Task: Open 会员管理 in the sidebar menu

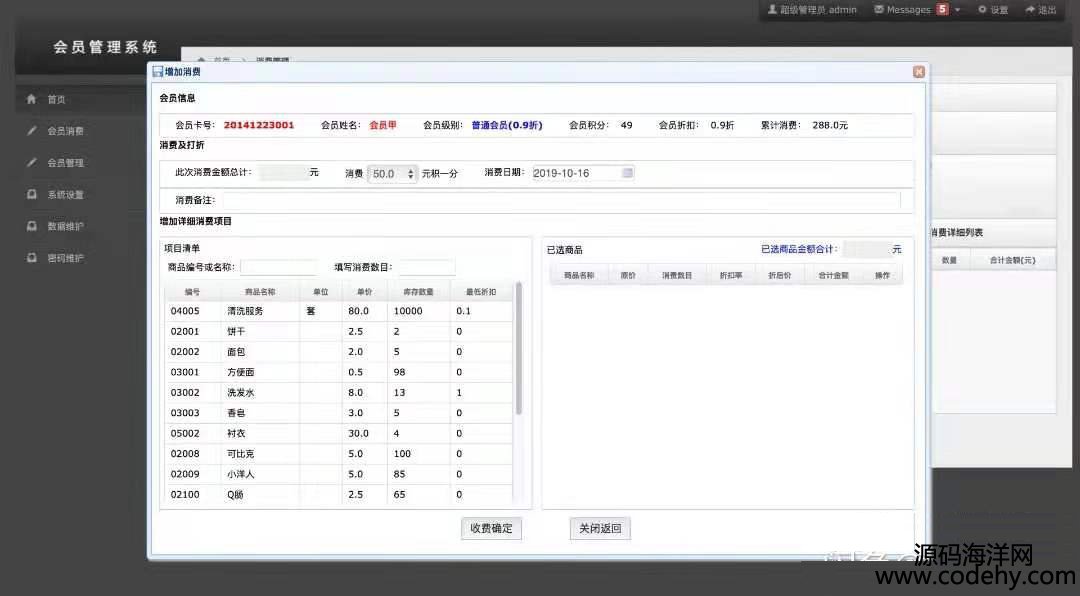Action: click(x=65, y=163)
